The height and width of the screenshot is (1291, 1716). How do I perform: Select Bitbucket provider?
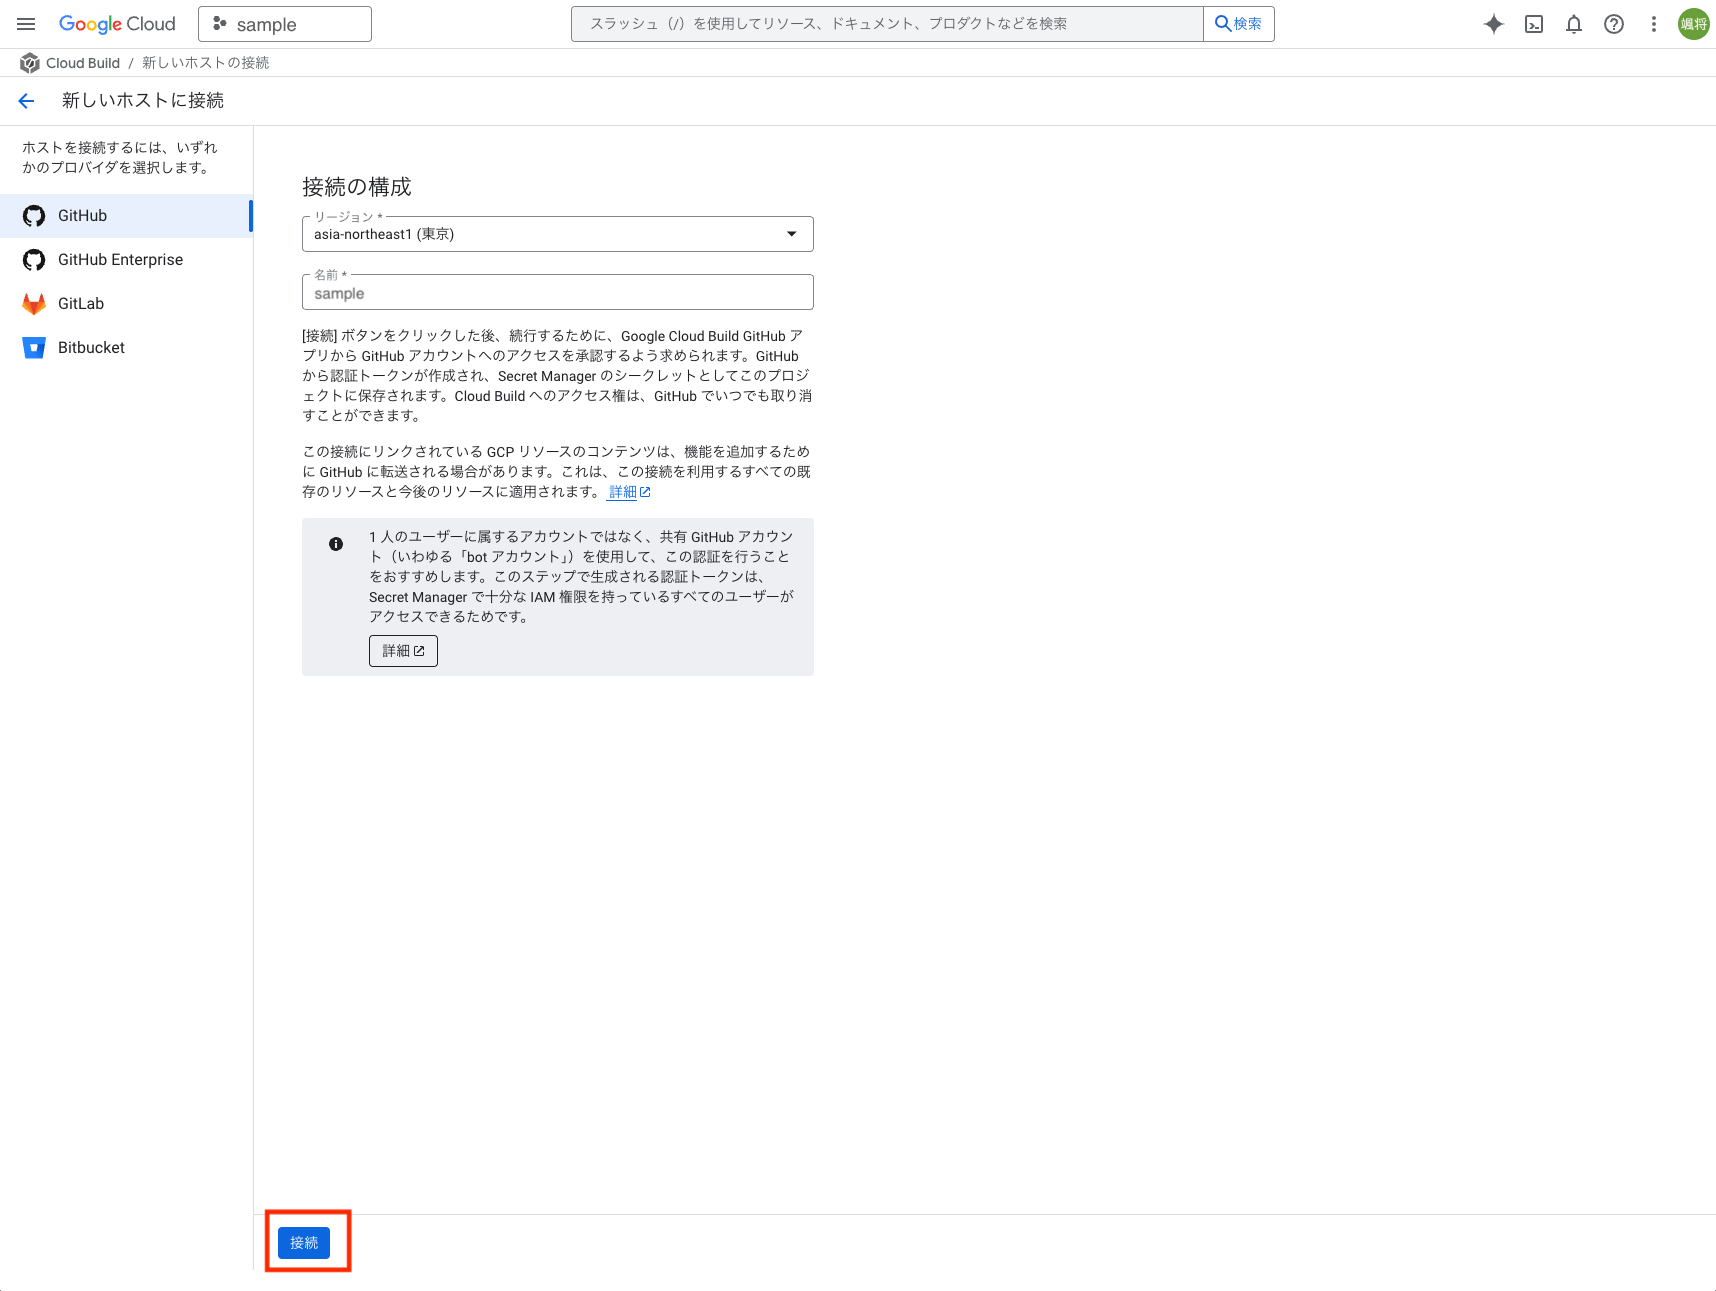pyautogui.click(x=126, y=348)
